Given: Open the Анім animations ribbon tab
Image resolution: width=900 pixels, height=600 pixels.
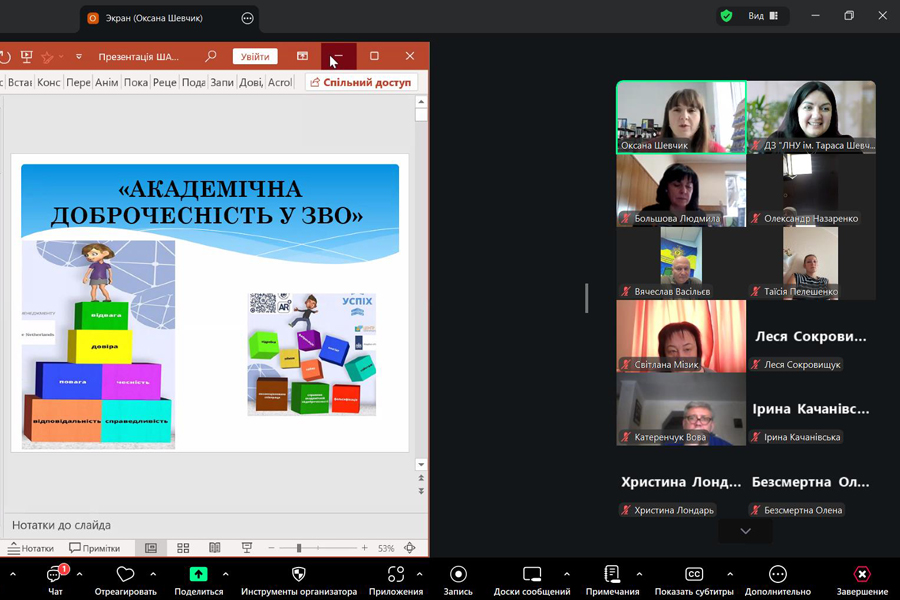Looking at the screenshot, I should [106, 83].
